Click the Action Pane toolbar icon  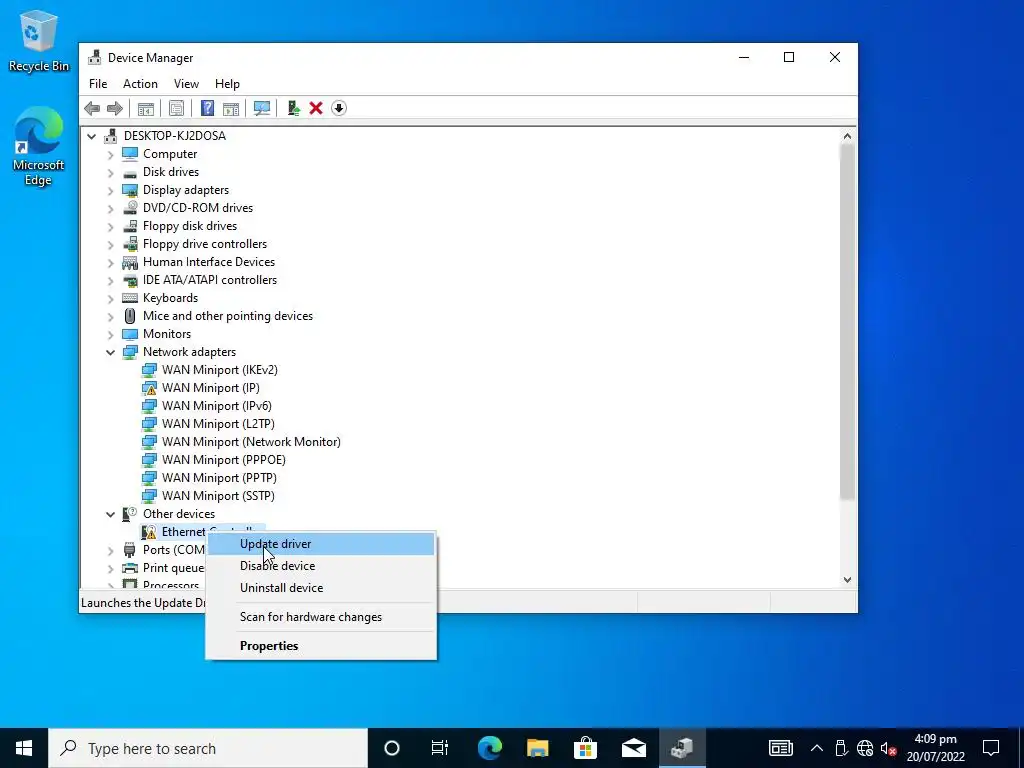231,108
